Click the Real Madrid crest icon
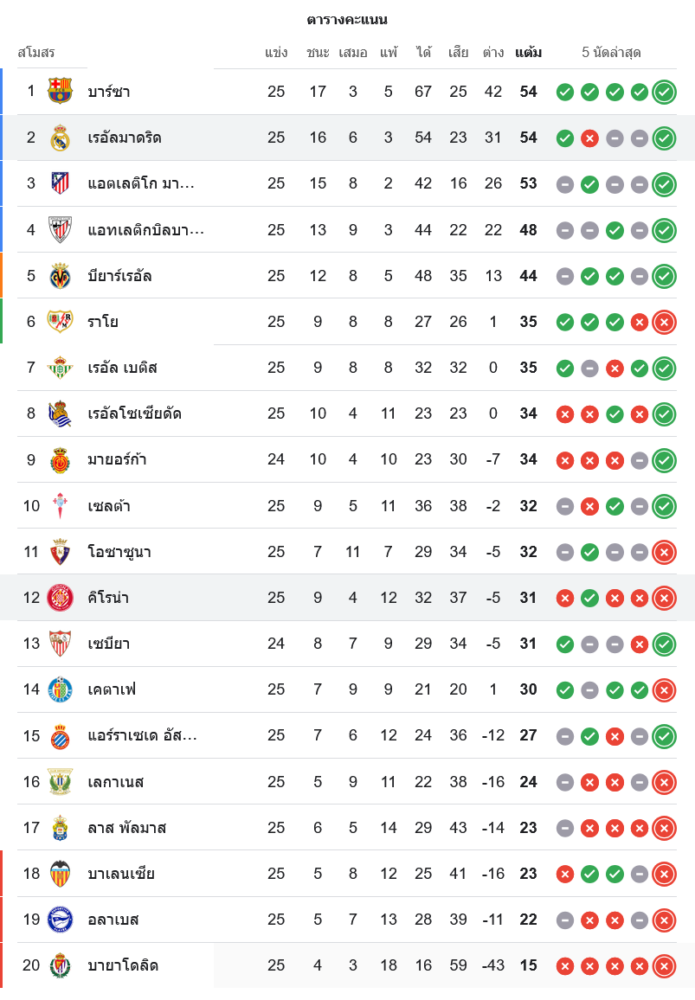 coord(60,138)
